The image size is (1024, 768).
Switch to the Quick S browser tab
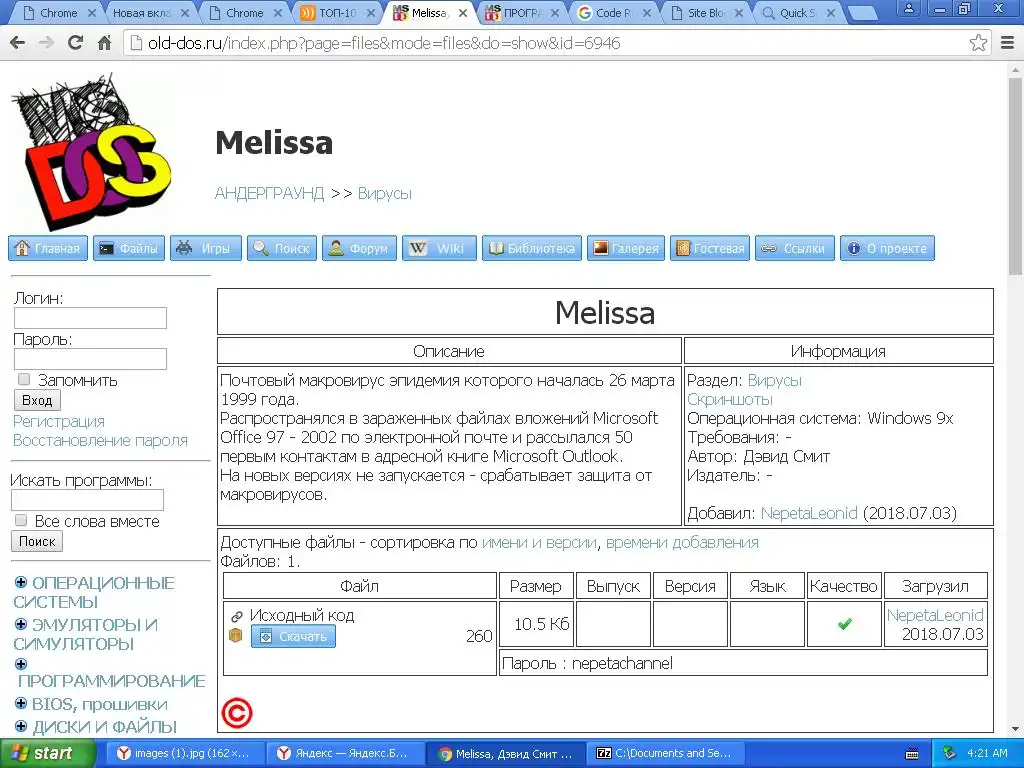(798, 13)
